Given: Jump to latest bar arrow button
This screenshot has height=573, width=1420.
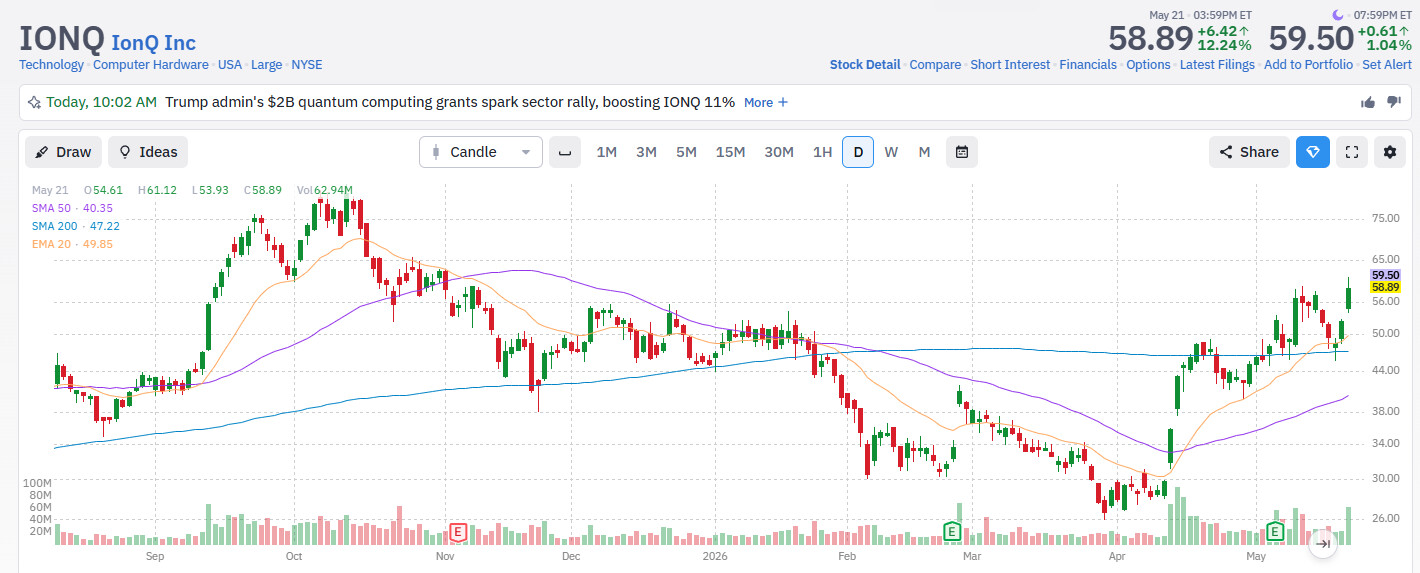Looking at the screenshot, I should [1323, 544].
